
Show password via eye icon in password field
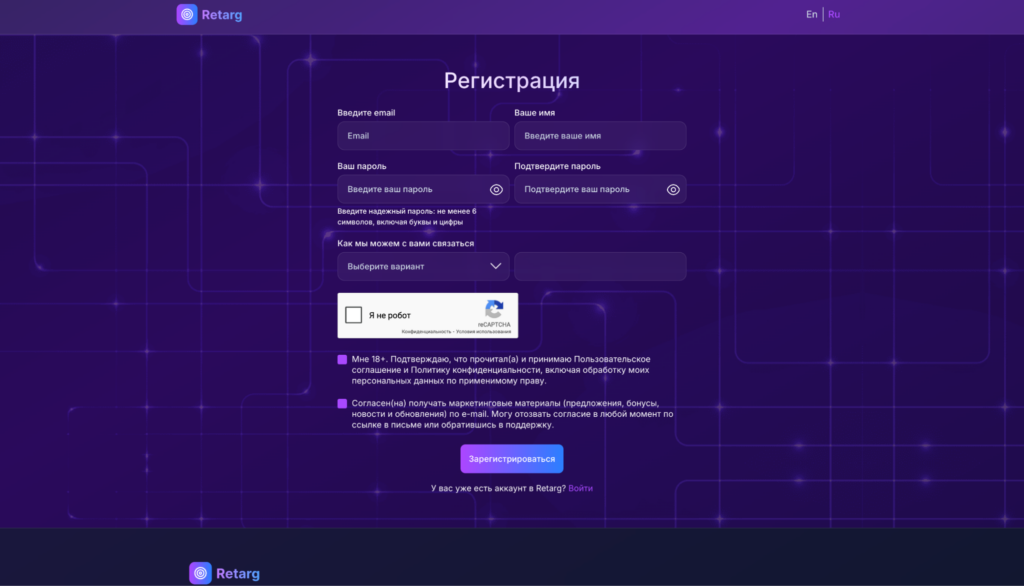[x=496, y=189]
